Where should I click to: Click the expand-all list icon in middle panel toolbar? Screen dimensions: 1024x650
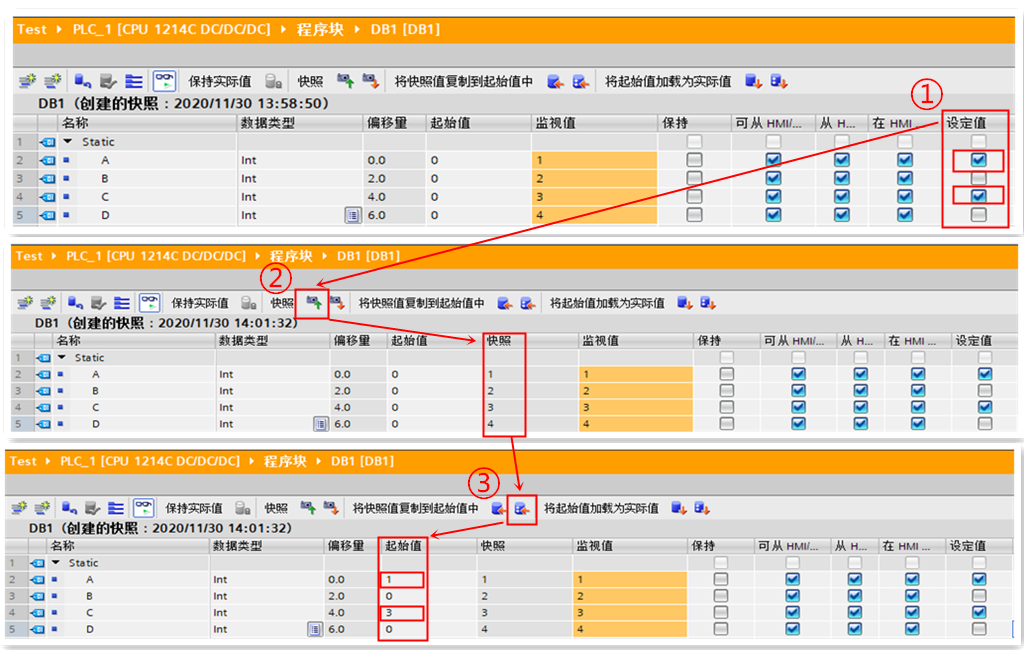(x=122, y=302)
